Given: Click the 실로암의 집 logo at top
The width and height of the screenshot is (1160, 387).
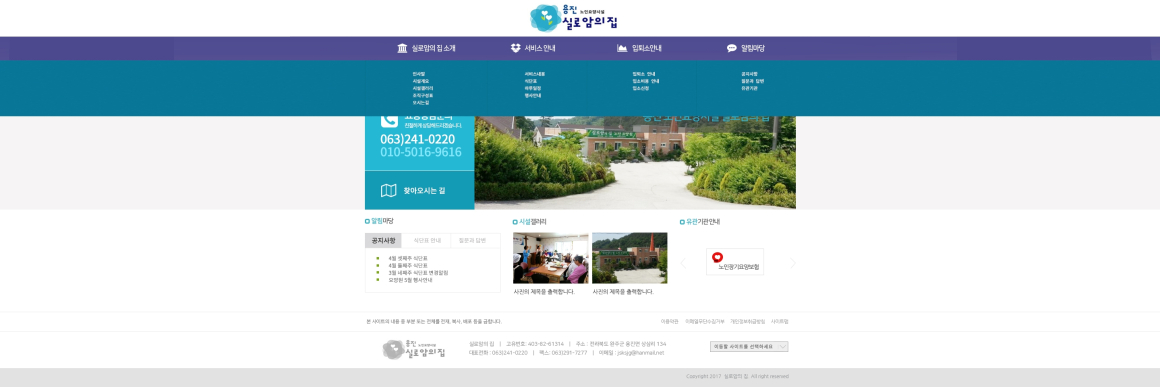Looking at the screenshot, I should tap(574, 18).
